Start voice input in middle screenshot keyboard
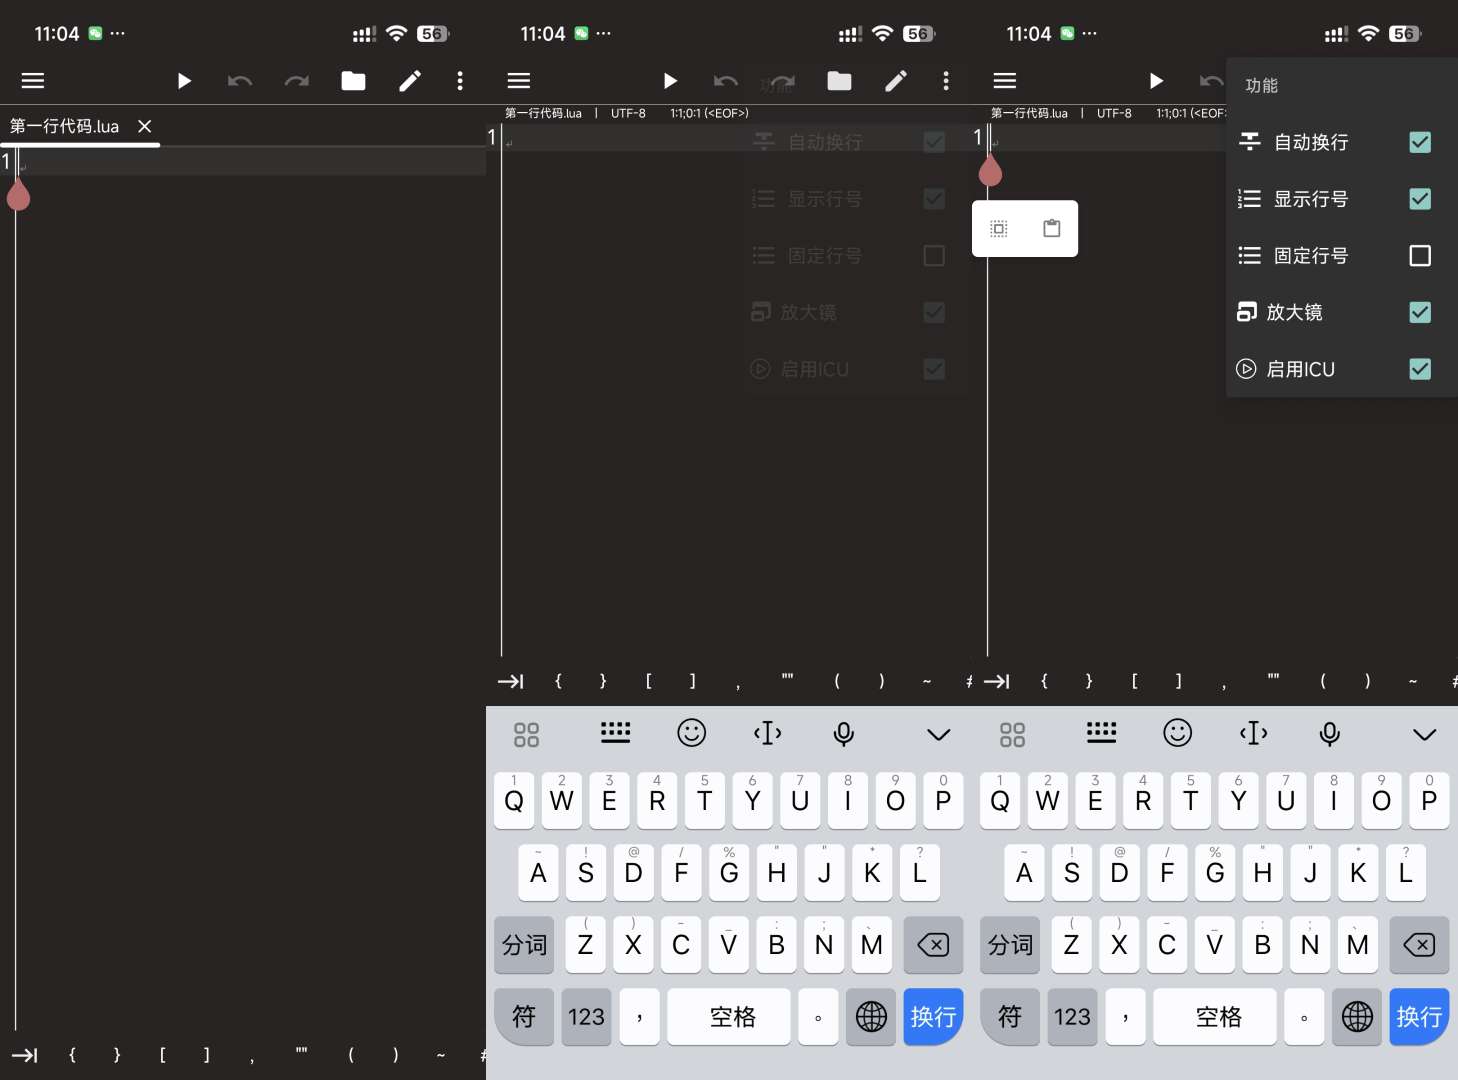This screenshot has height=1080, width=1458. [844, 734]
